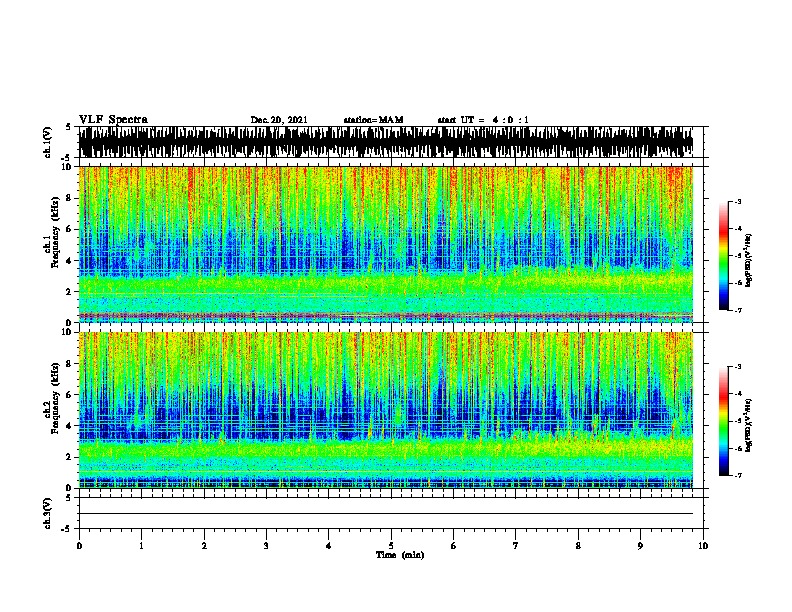The height and width of the screenshot is (612, 792).
Task: Click the "VLF Spectra" title text
Action: (x=113, y=119)
